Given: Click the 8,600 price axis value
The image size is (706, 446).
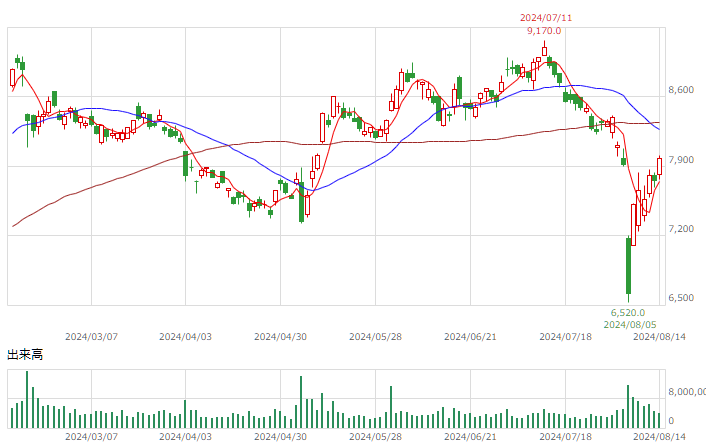Looking at the screenshot, I should pos(681,90).
